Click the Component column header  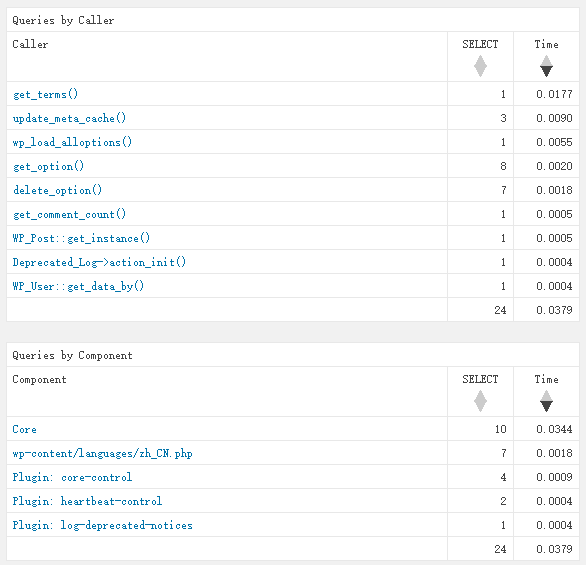pyautogui.click(x=39, y=379)
